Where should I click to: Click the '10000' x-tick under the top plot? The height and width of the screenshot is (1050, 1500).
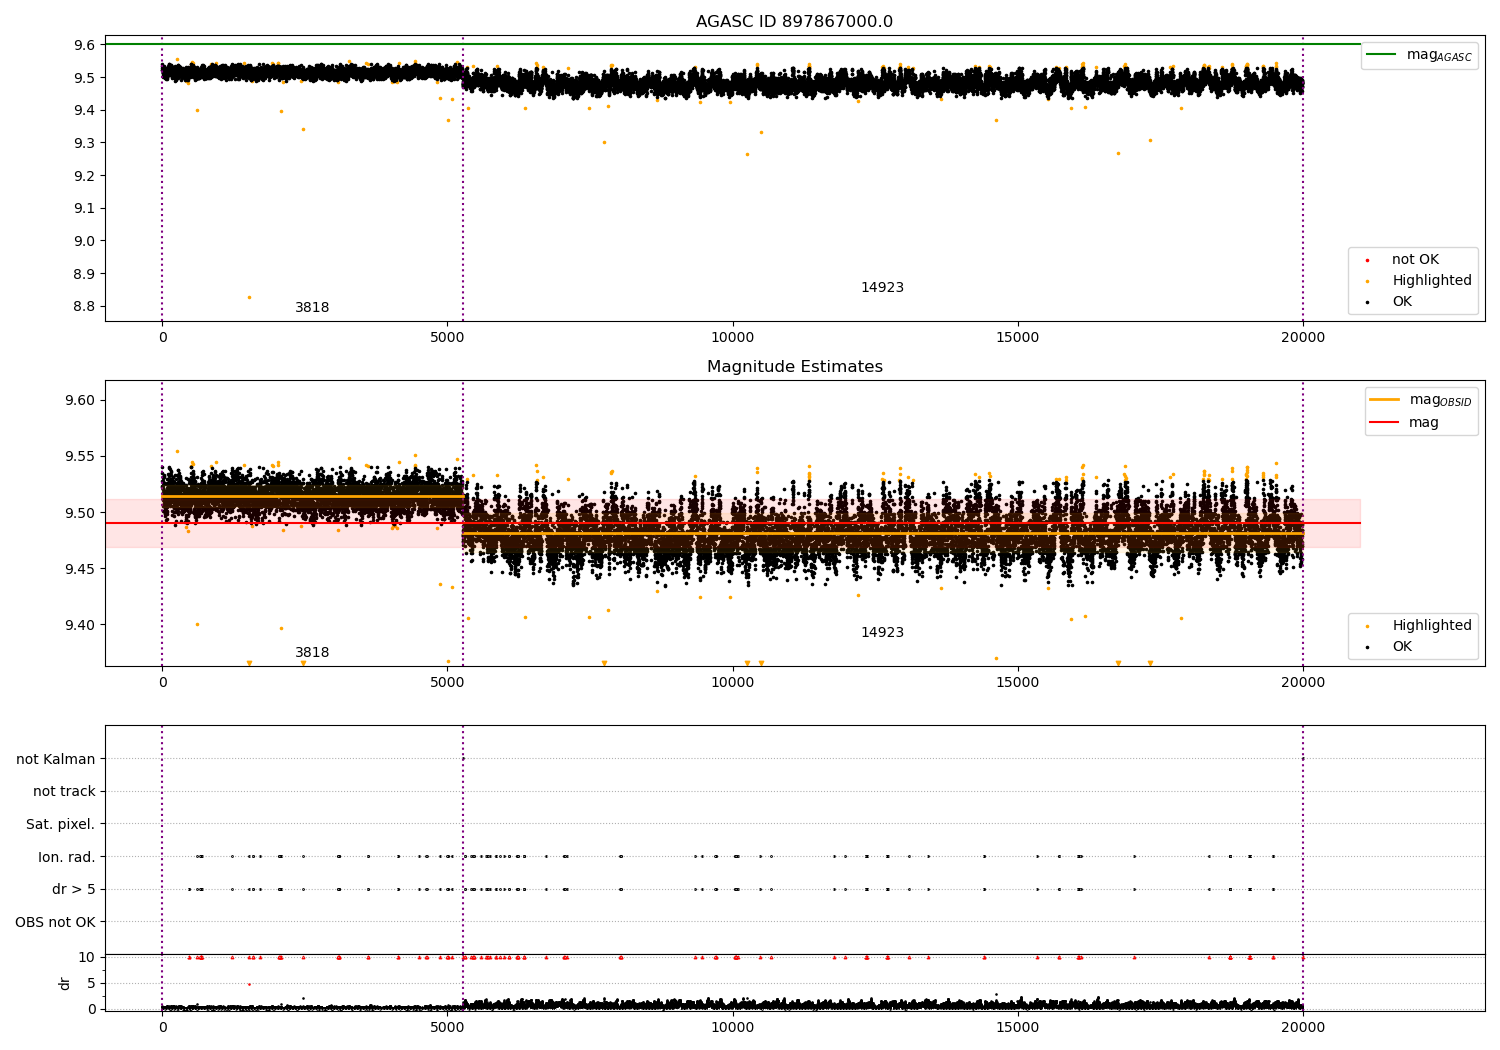click(x=732, y=338)
